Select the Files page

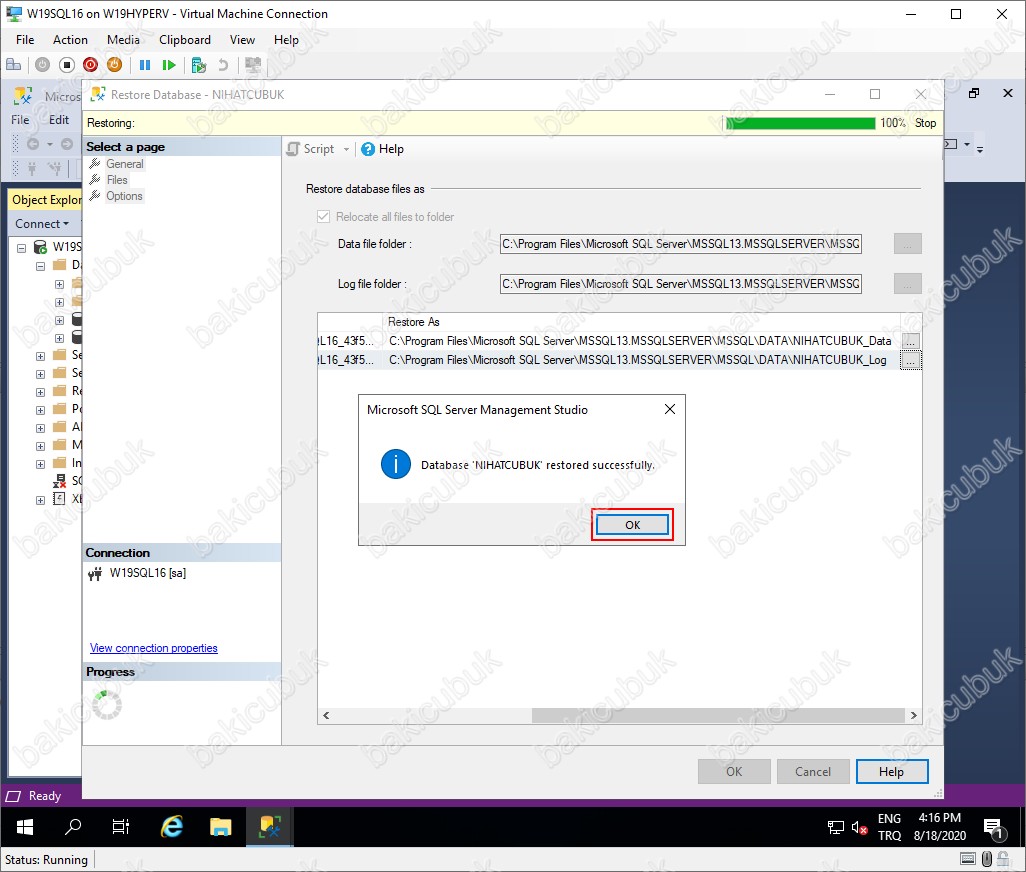coord(116,180)
